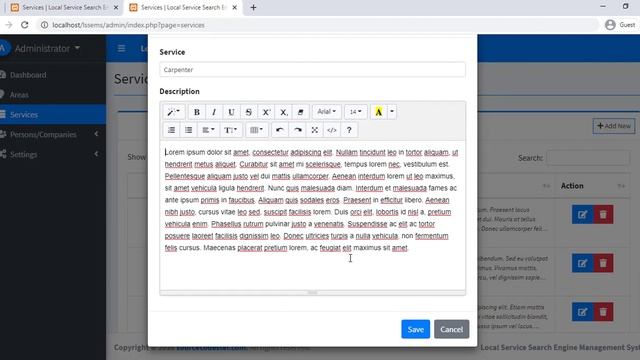640x360 pixels.
Task: Cancel the service dialog
Action: coord(451,329)
